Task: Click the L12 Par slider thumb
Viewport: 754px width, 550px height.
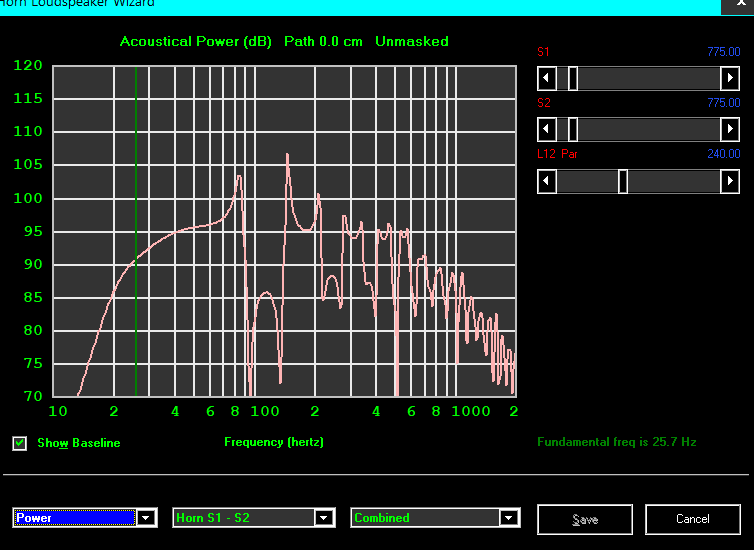Action: (x=623, y=181)
